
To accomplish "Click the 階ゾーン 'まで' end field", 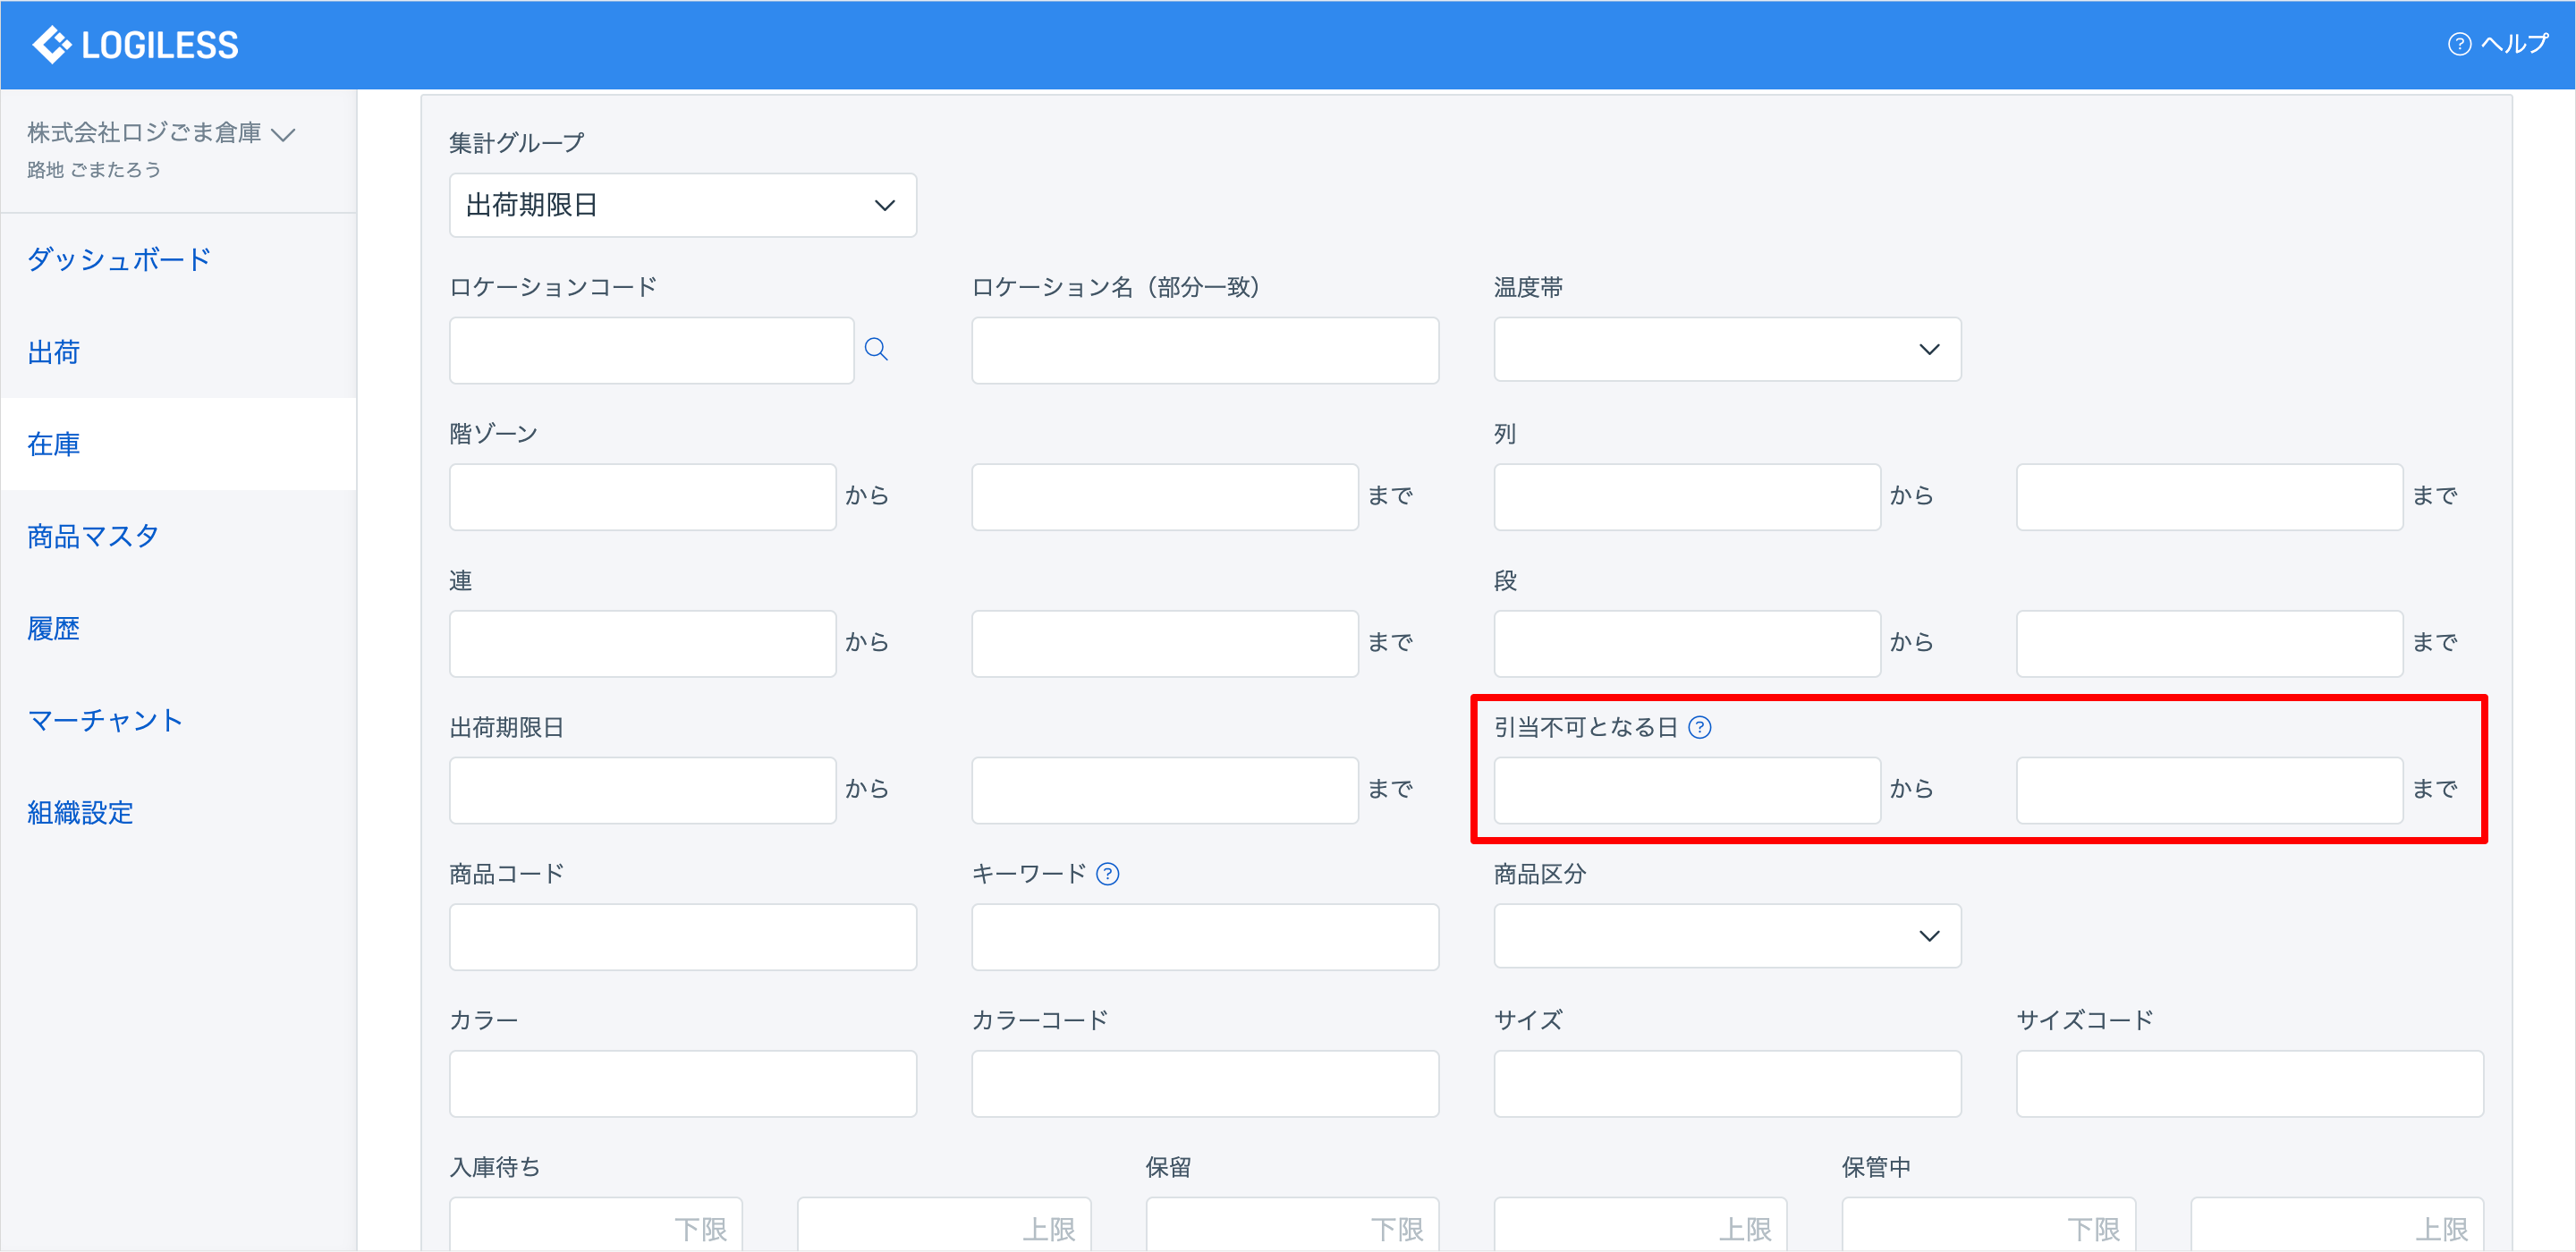I will pos(1165,497).
